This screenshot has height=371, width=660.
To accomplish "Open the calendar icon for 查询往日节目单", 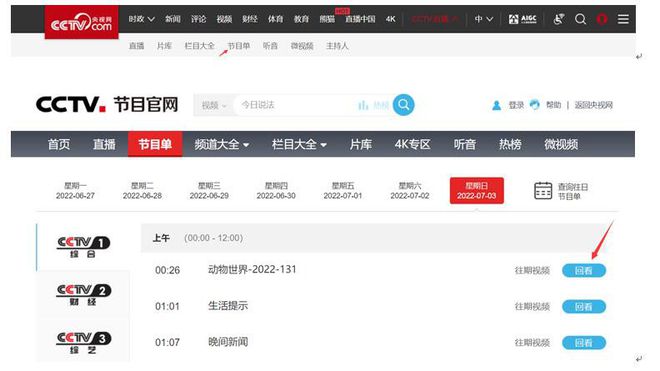I will point(543,191).
